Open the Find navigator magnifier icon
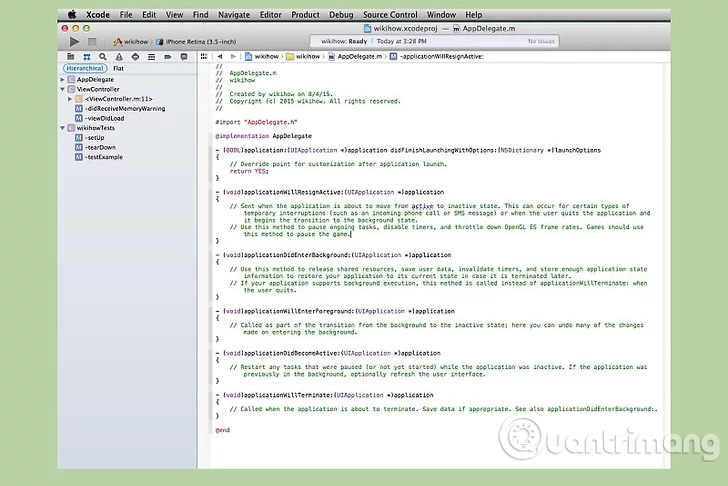Screen dimensions: 728x486 [103, 57]
